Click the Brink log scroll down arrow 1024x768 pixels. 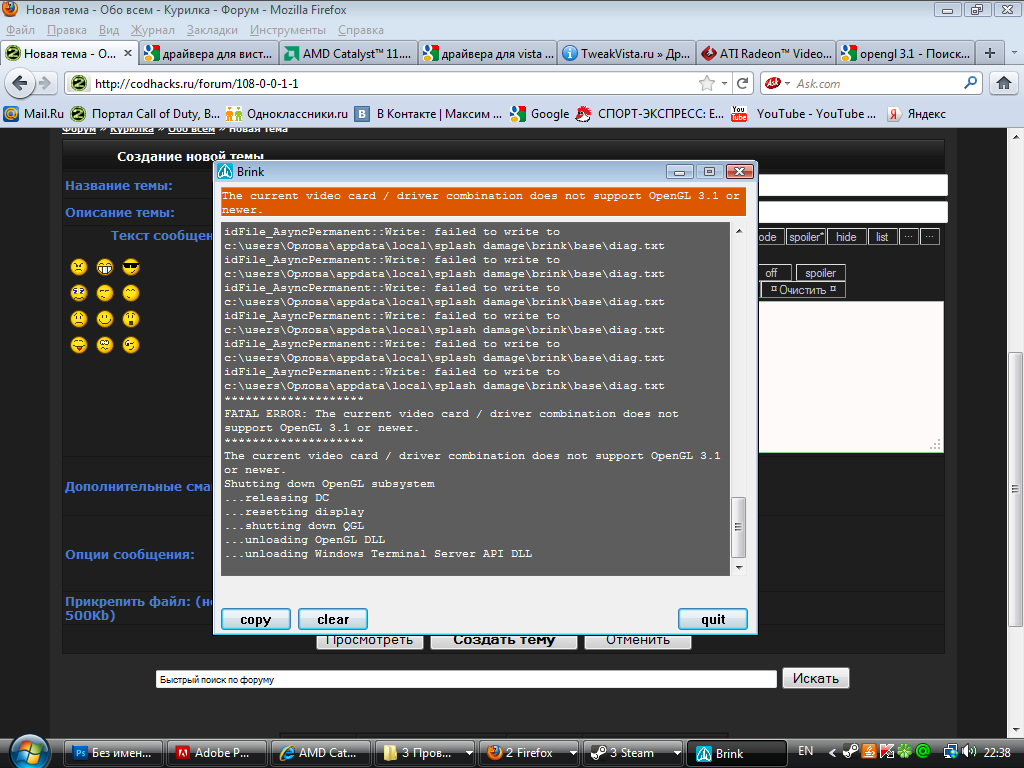(739, 568)
